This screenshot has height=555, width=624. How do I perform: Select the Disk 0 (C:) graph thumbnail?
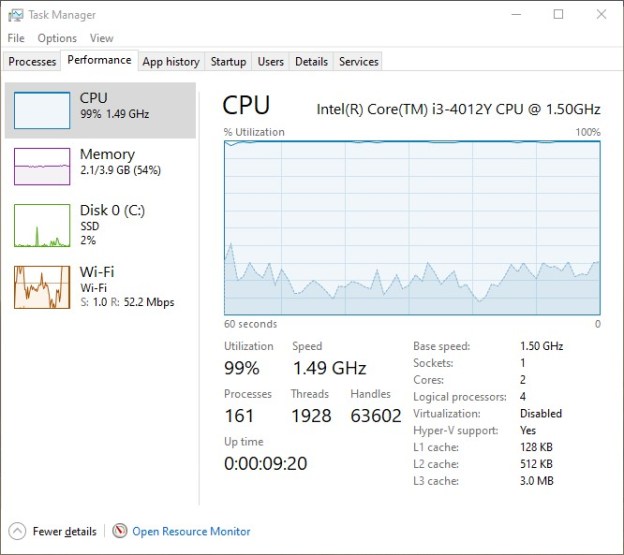pos(42,225)
